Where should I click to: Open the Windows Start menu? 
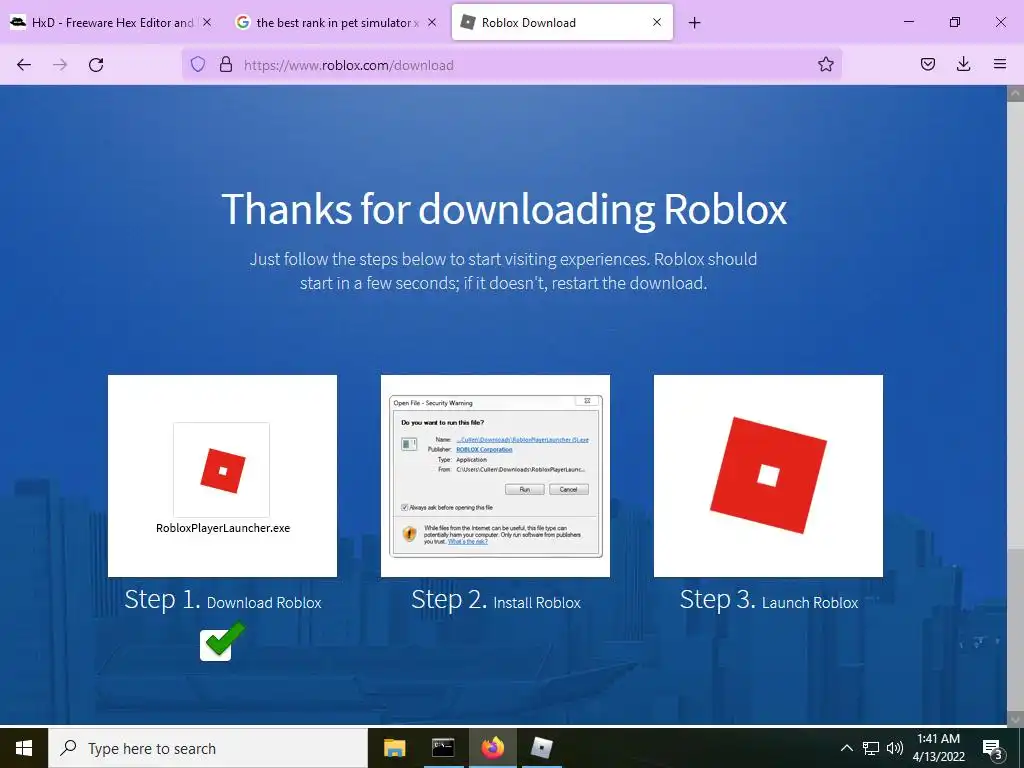point(24,748)
